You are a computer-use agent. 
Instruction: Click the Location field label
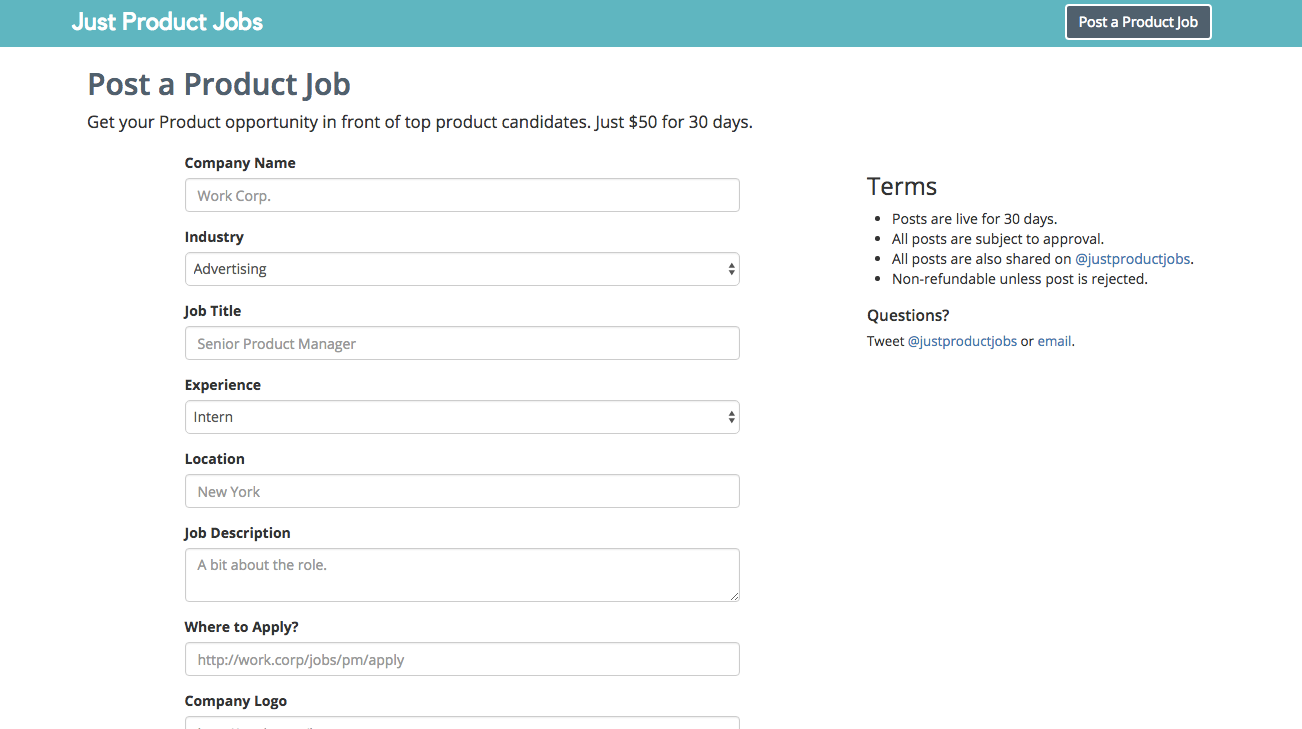coord(215,459)
